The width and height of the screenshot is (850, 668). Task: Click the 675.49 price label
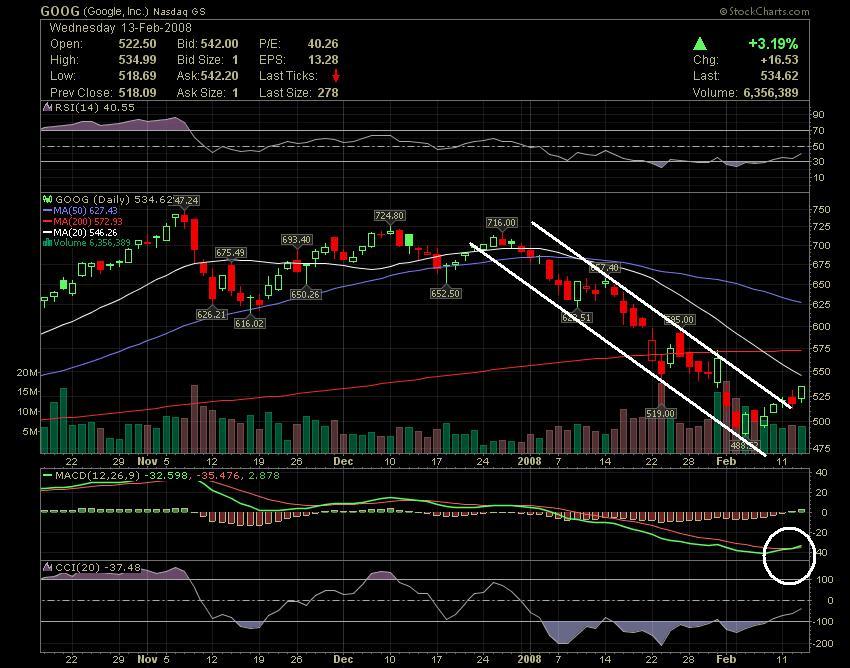coord(230,253)
